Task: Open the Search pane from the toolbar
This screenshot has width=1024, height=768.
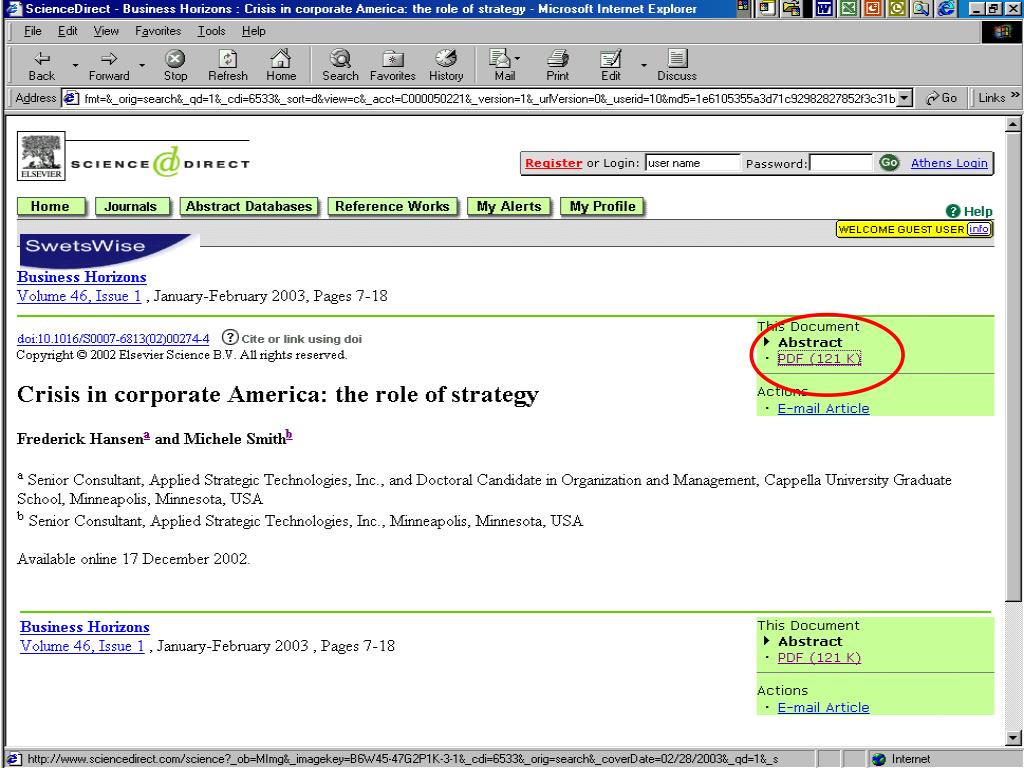Action: point(340,59)
